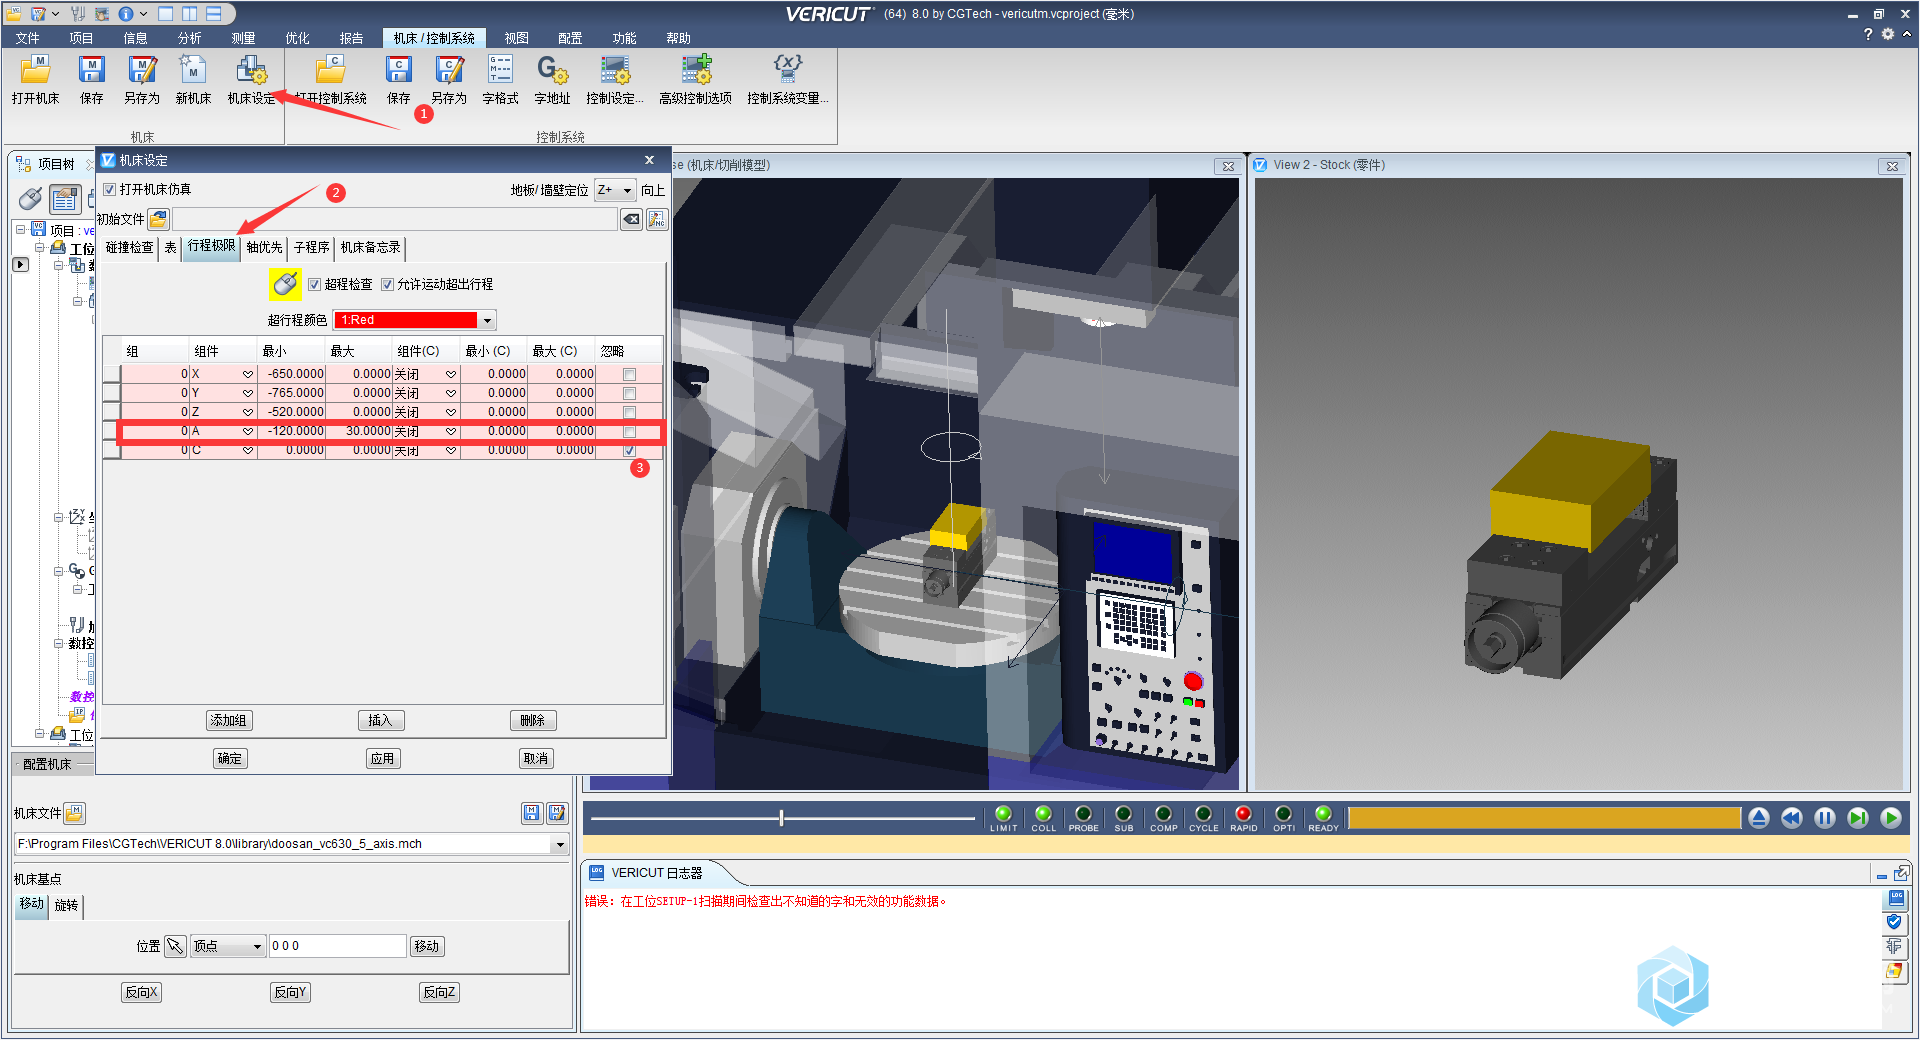Click the red 1:Red color swatch

406,320
